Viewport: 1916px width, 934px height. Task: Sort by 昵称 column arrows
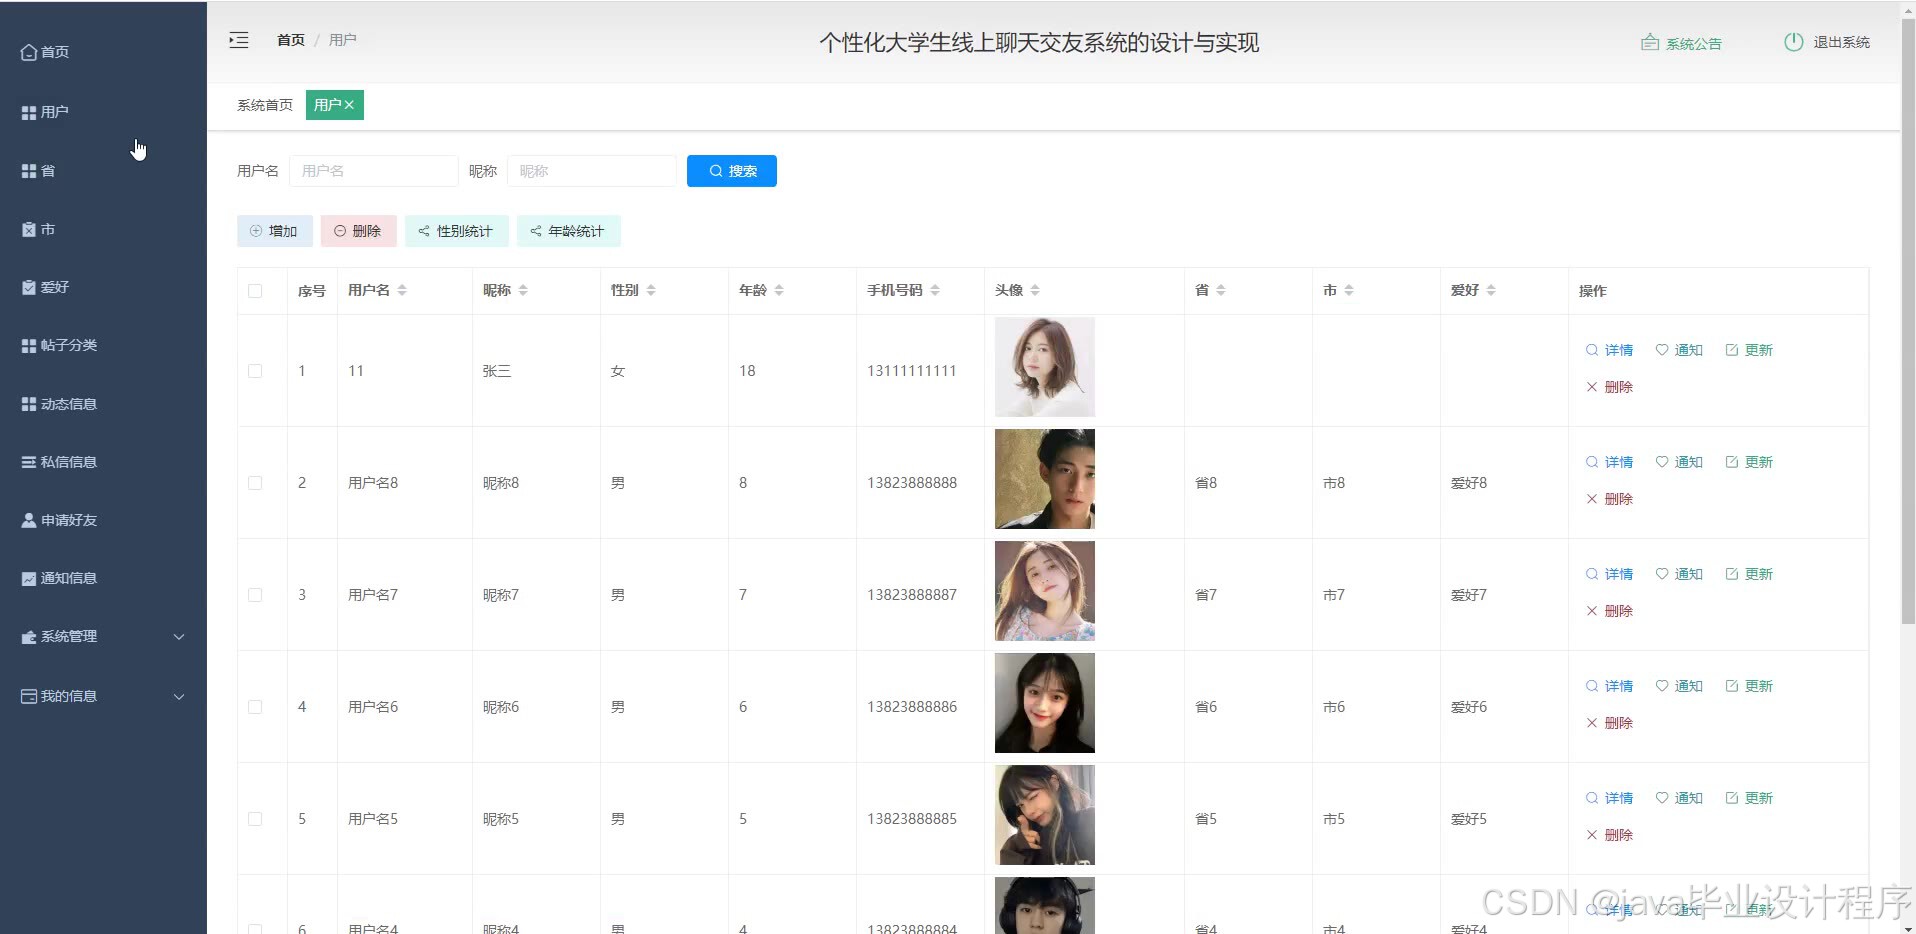[x=523, y=290]
